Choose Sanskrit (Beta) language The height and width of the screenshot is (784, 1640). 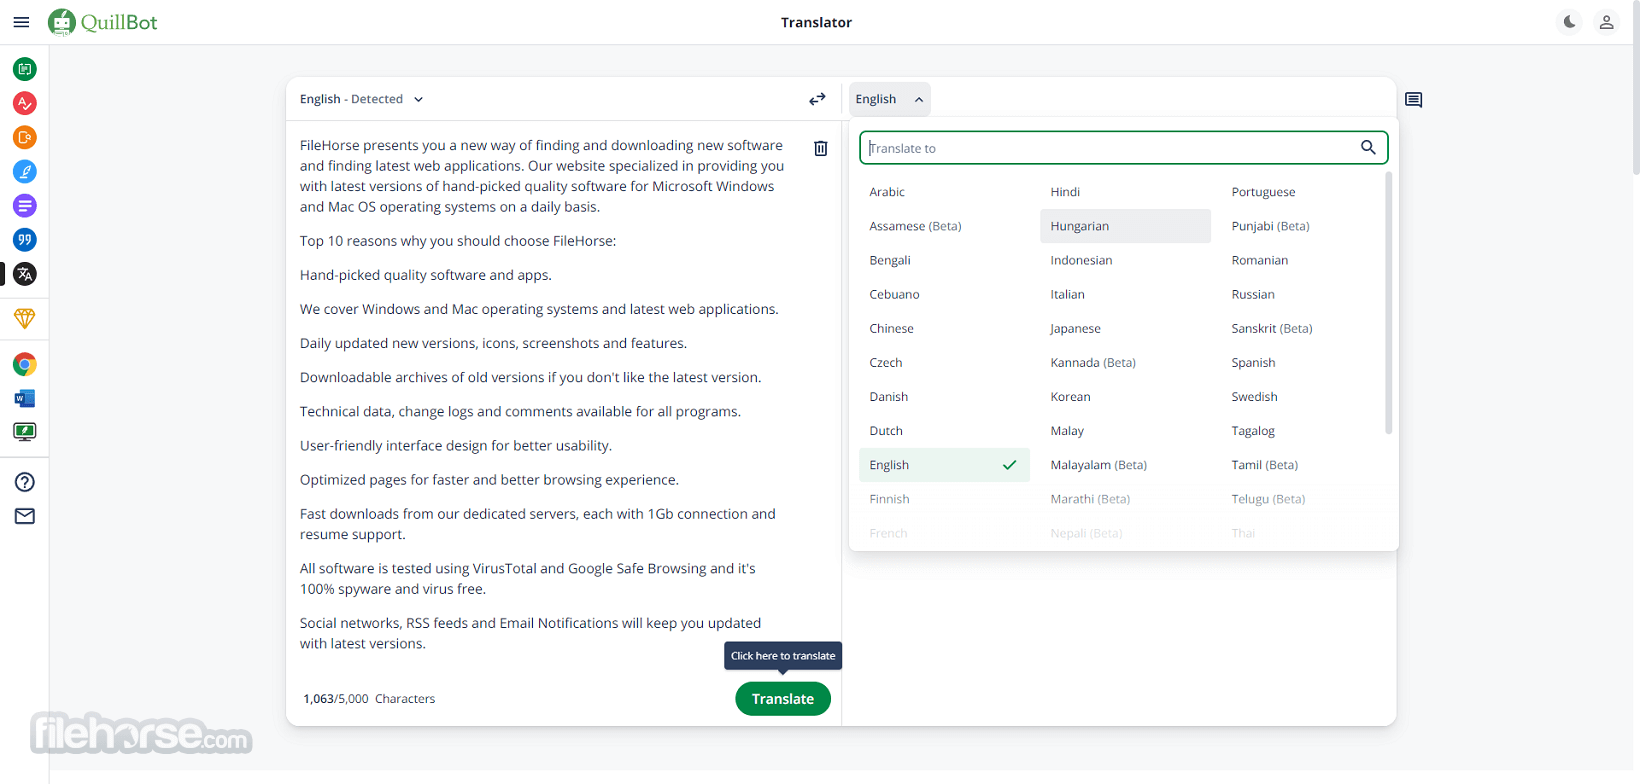[1306, 328]
